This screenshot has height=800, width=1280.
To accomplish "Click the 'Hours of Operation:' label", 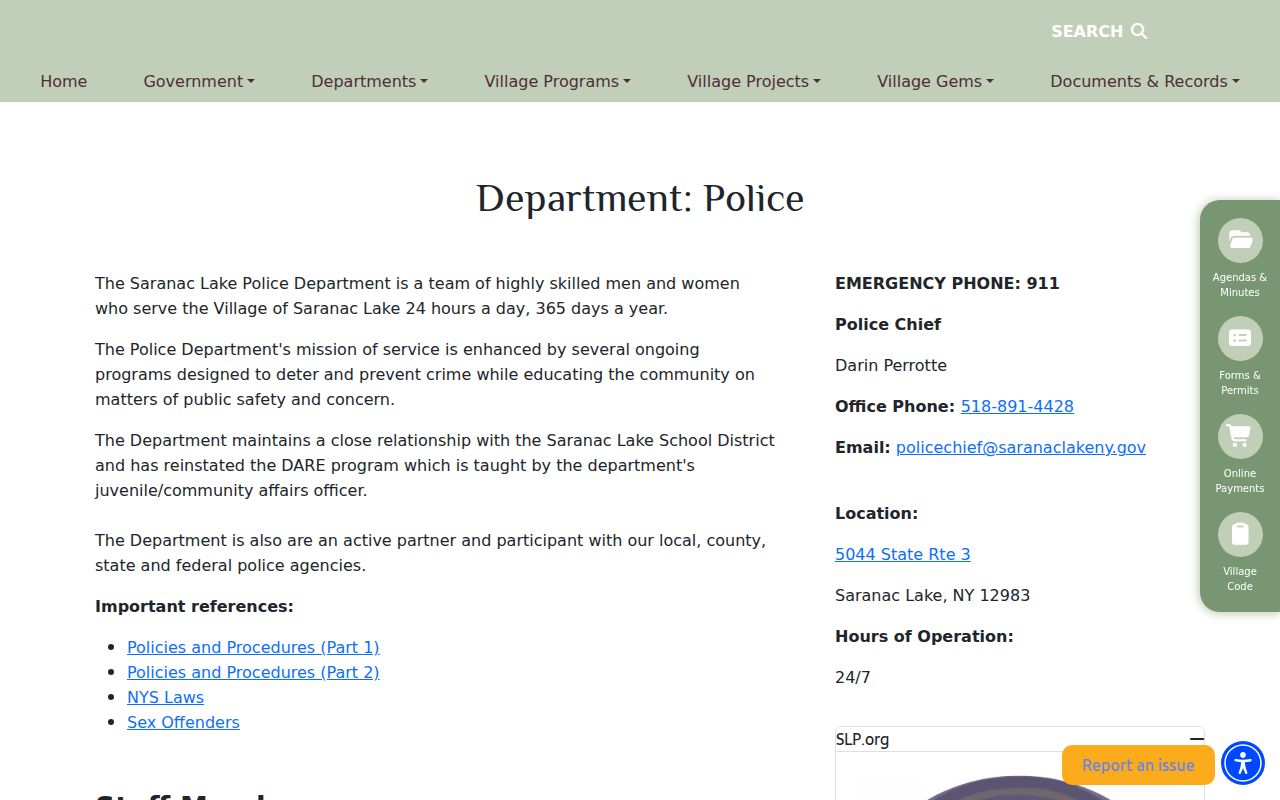I will point(924,636).
